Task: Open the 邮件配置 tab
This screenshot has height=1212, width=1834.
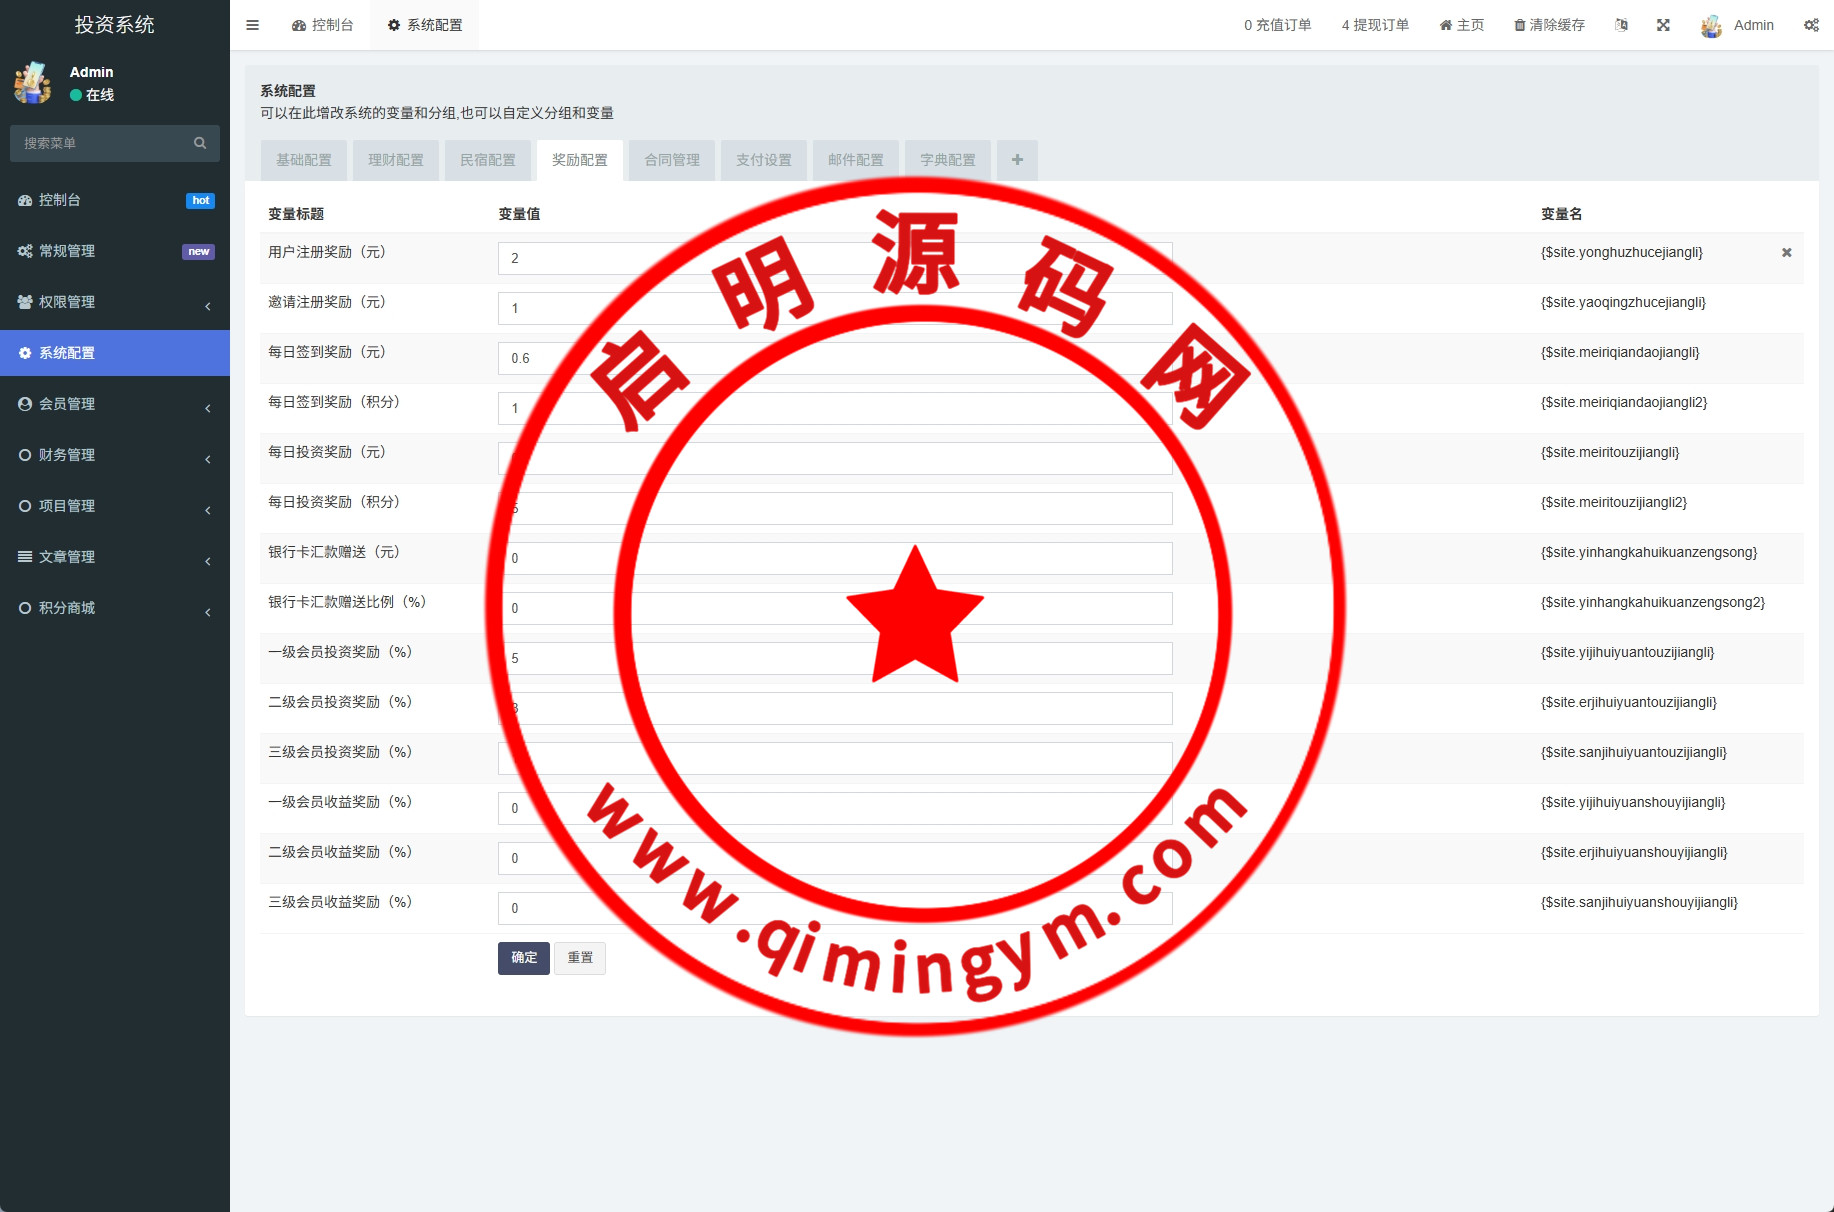Action: coord(855,160)
